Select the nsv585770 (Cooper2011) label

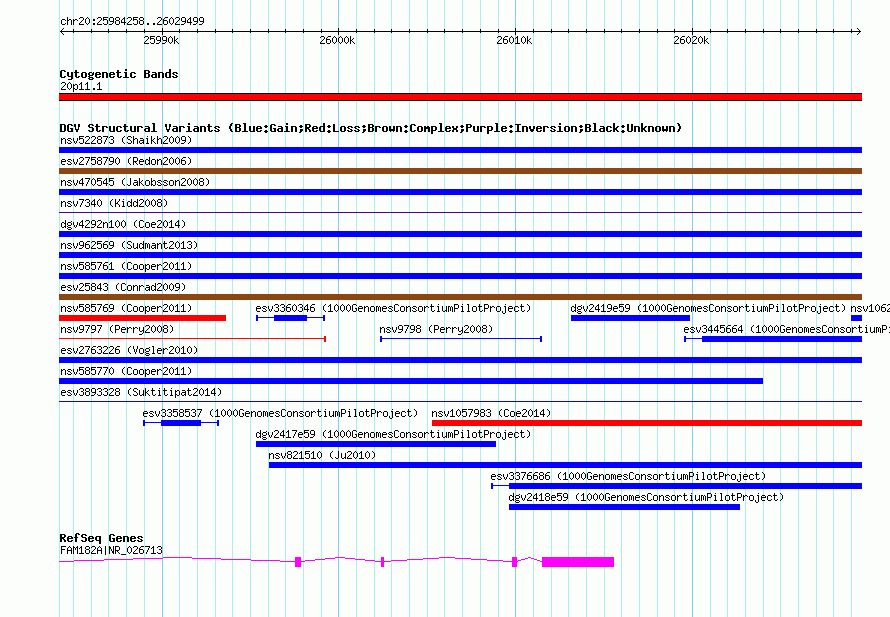point(126,371)
